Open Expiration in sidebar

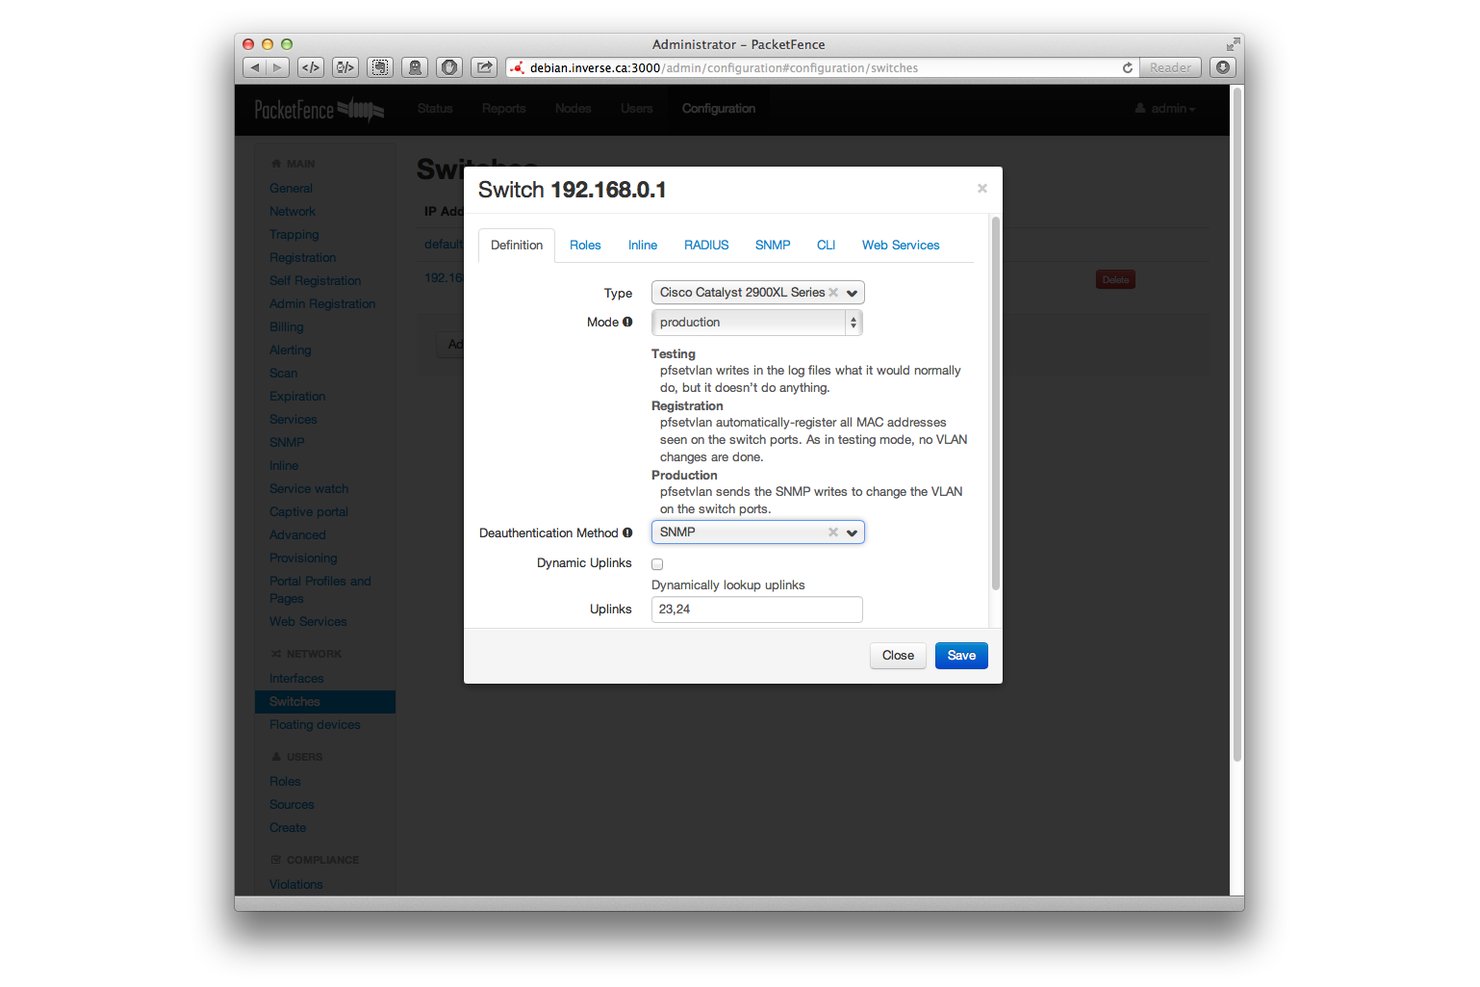point(297,396)
